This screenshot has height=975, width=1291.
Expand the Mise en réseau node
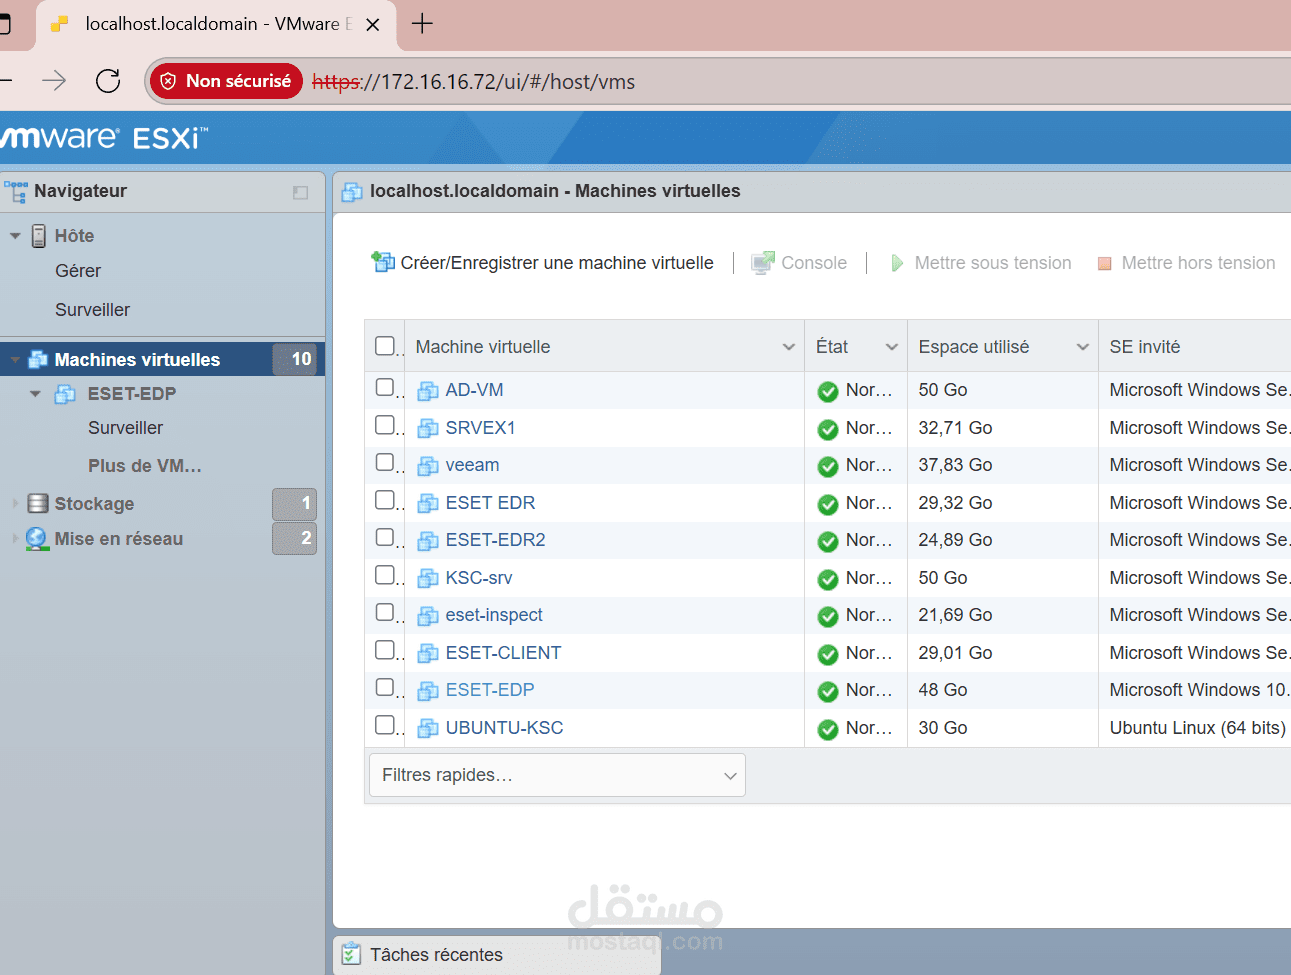[15, 539]
